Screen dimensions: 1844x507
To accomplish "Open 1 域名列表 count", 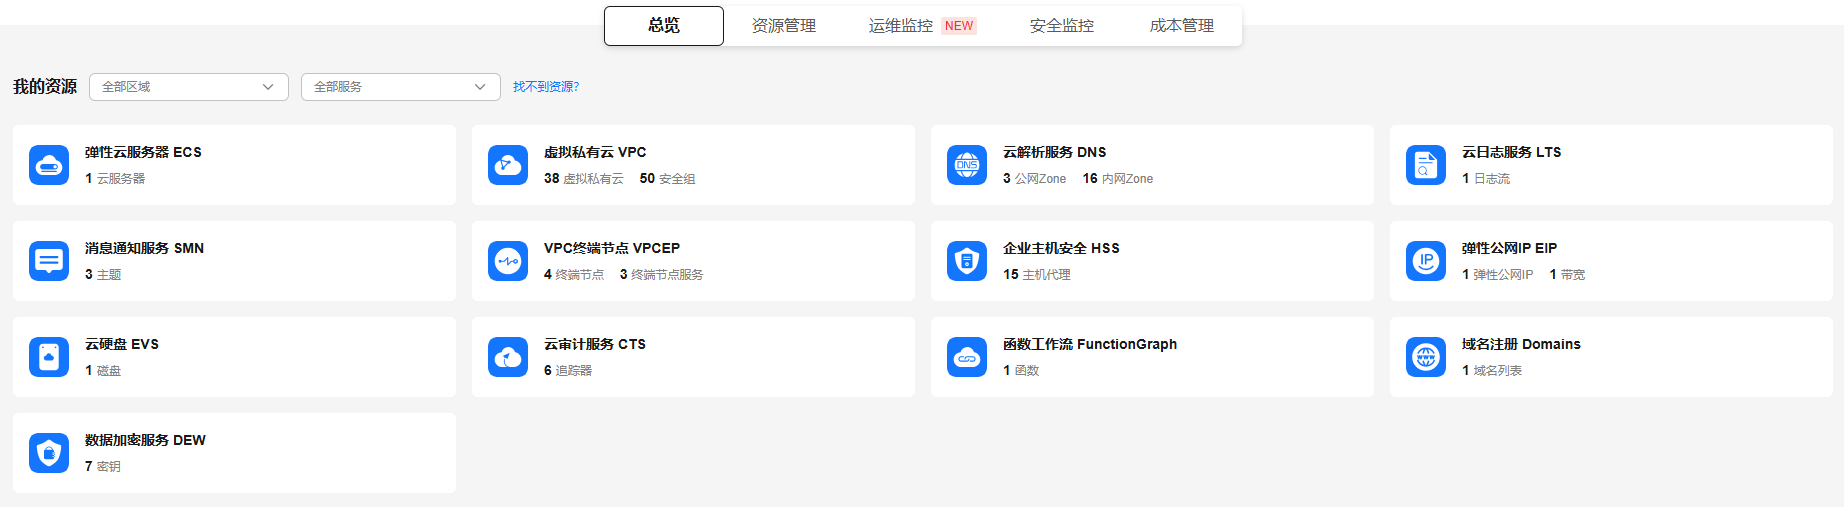I will tap(1492, 371).
